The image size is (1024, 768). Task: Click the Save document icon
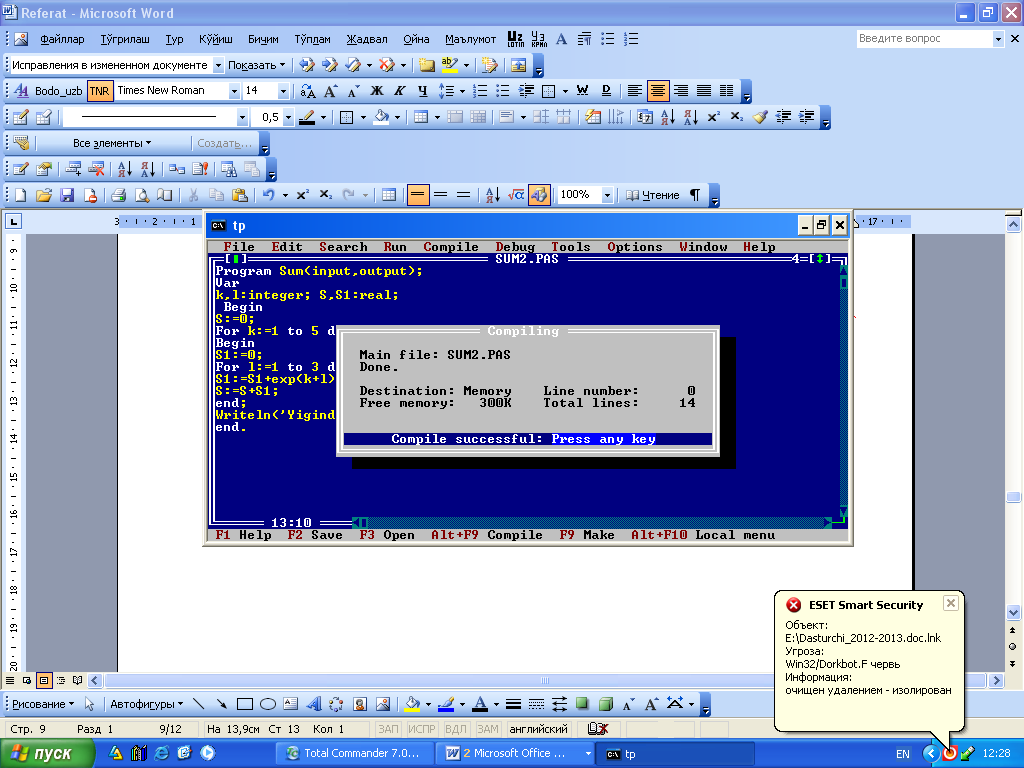coord(68,195)
